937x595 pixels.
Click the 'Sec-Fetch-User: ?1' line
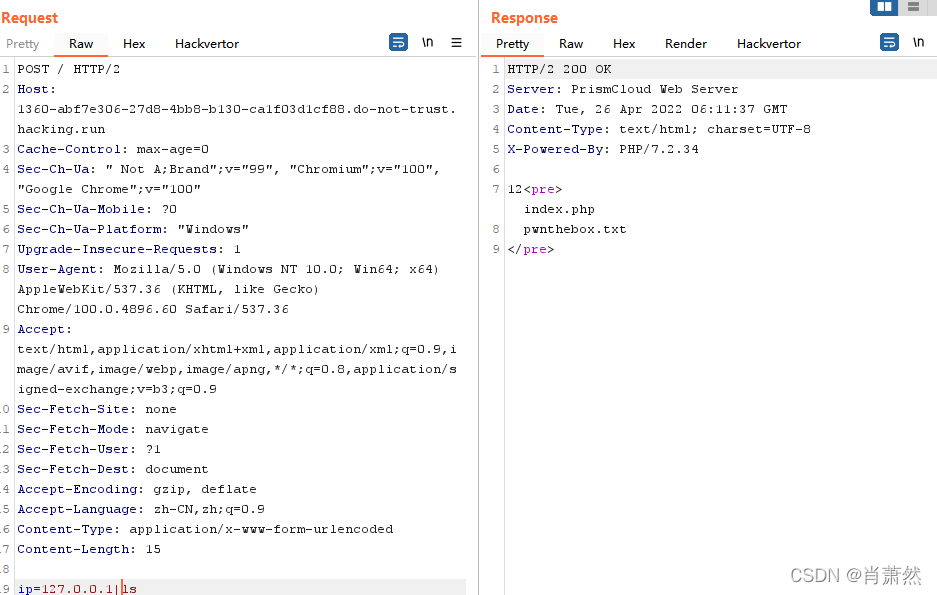coord(88,449)
